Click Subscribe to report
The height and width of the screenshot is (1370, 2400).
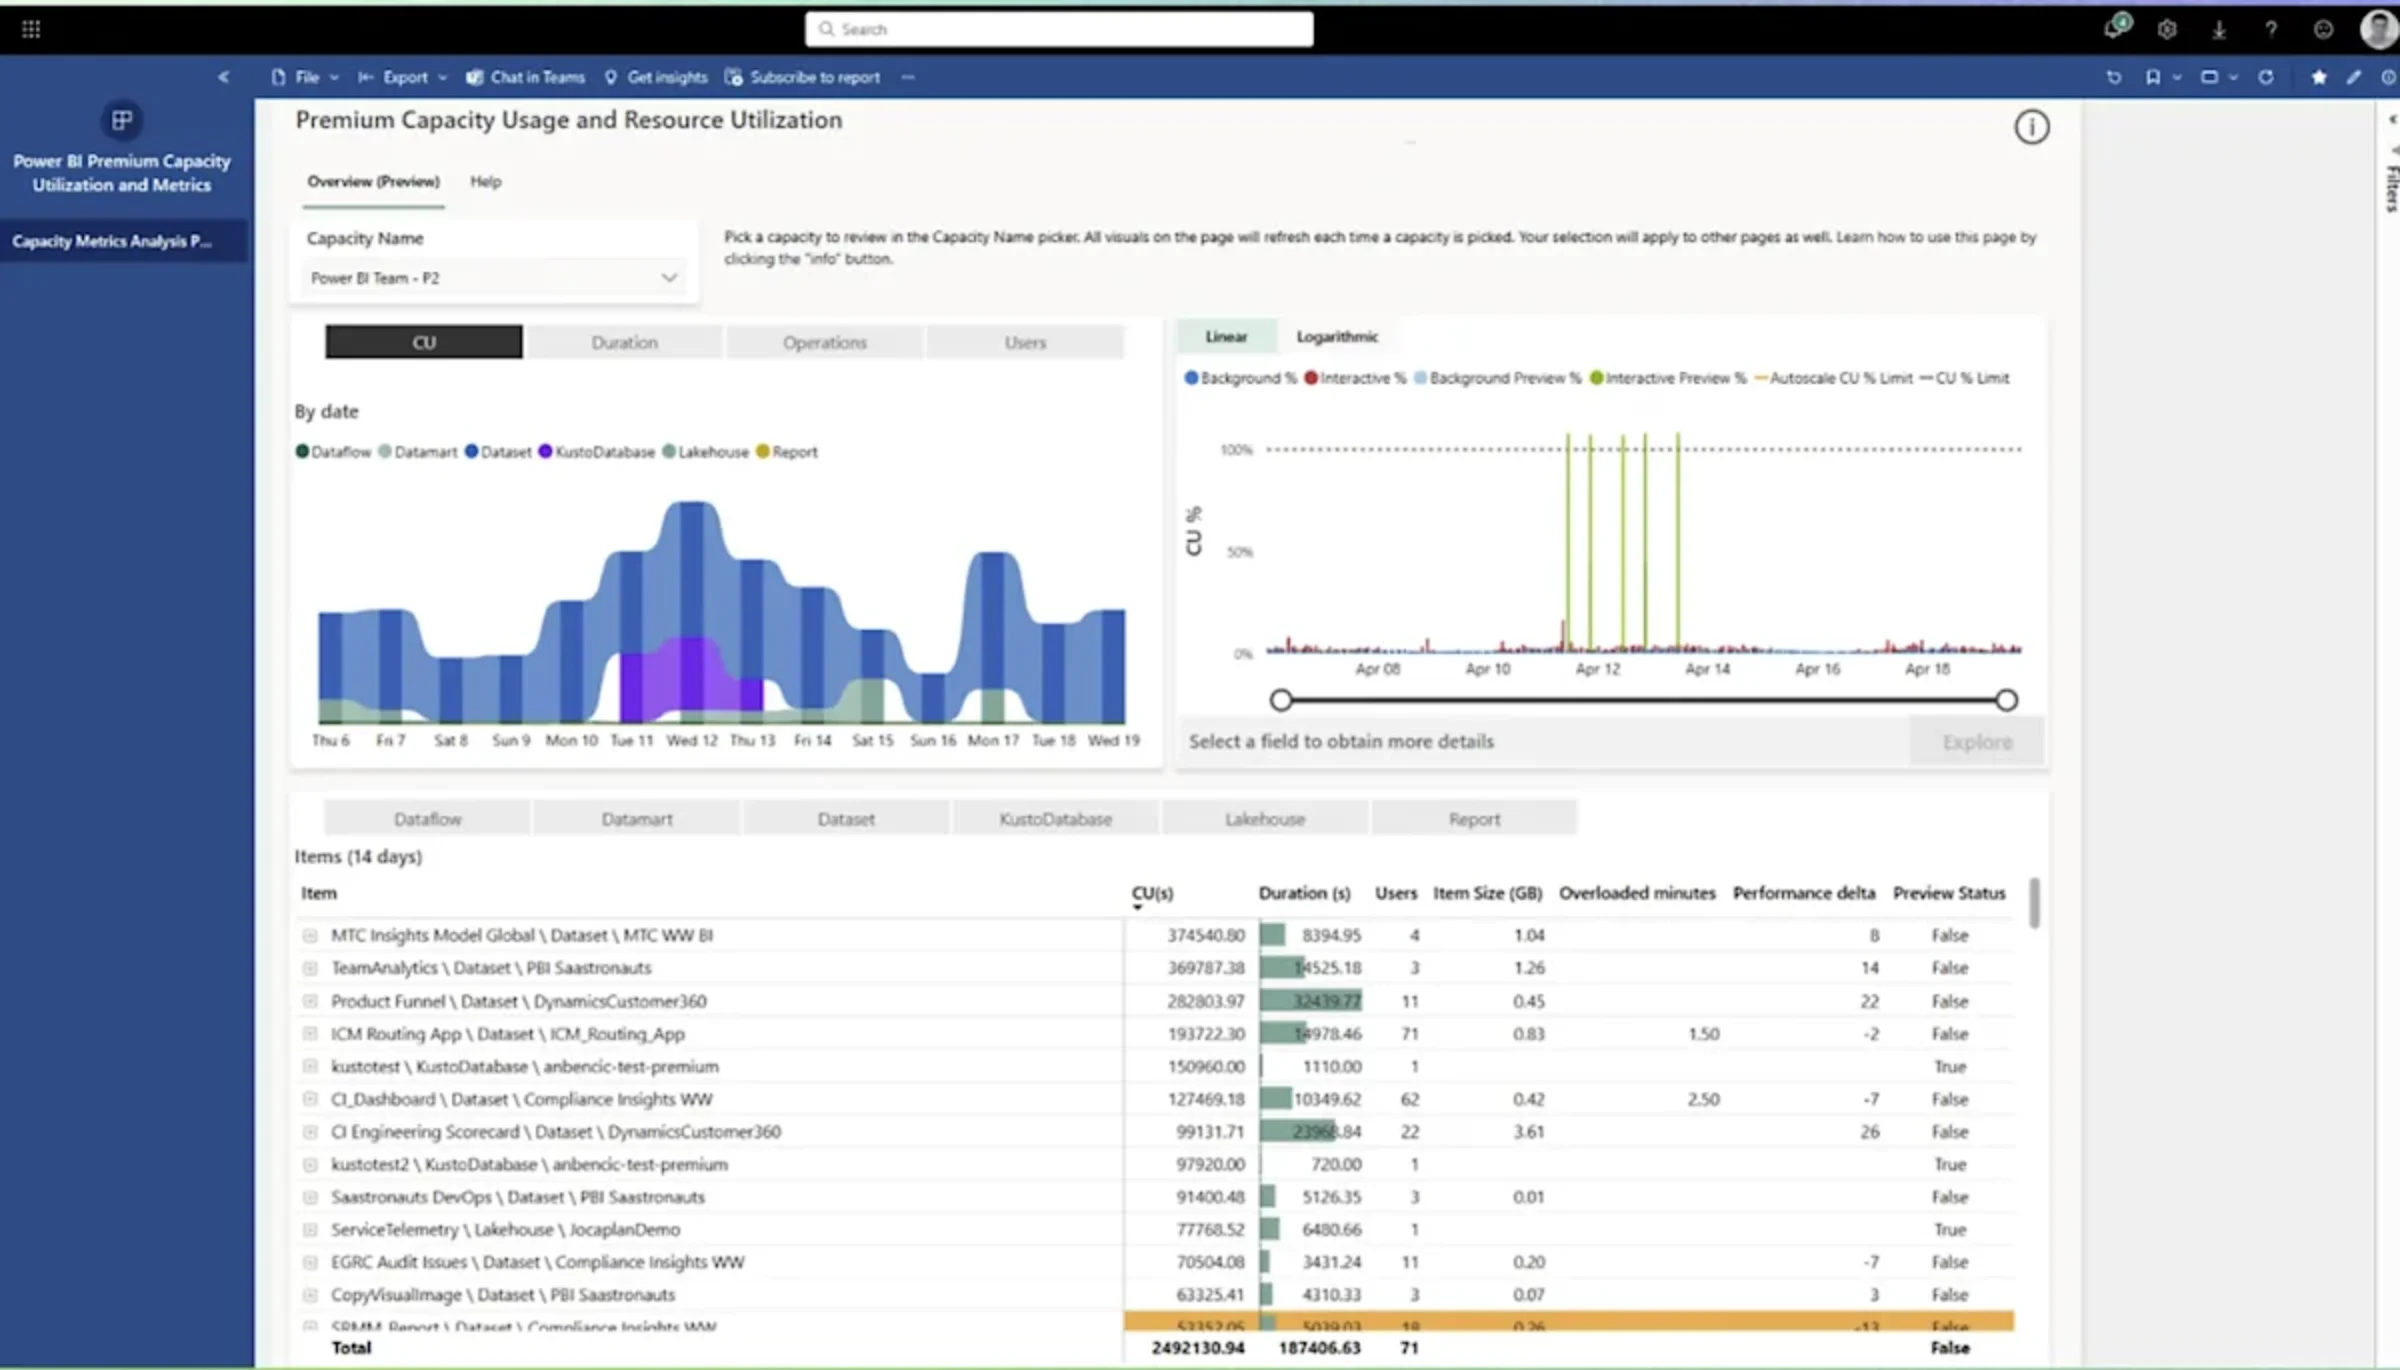(814, 77)
